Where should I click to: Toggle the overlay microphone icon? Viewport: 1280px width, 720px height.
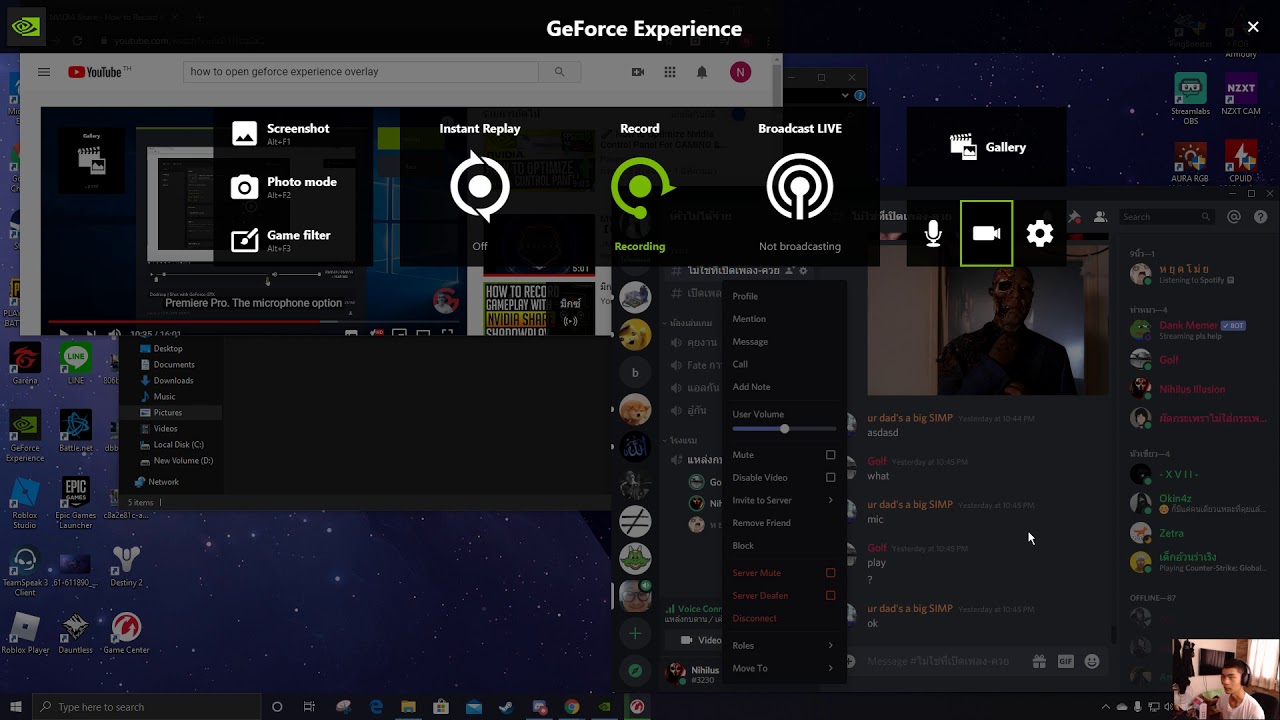coord(933,234)
